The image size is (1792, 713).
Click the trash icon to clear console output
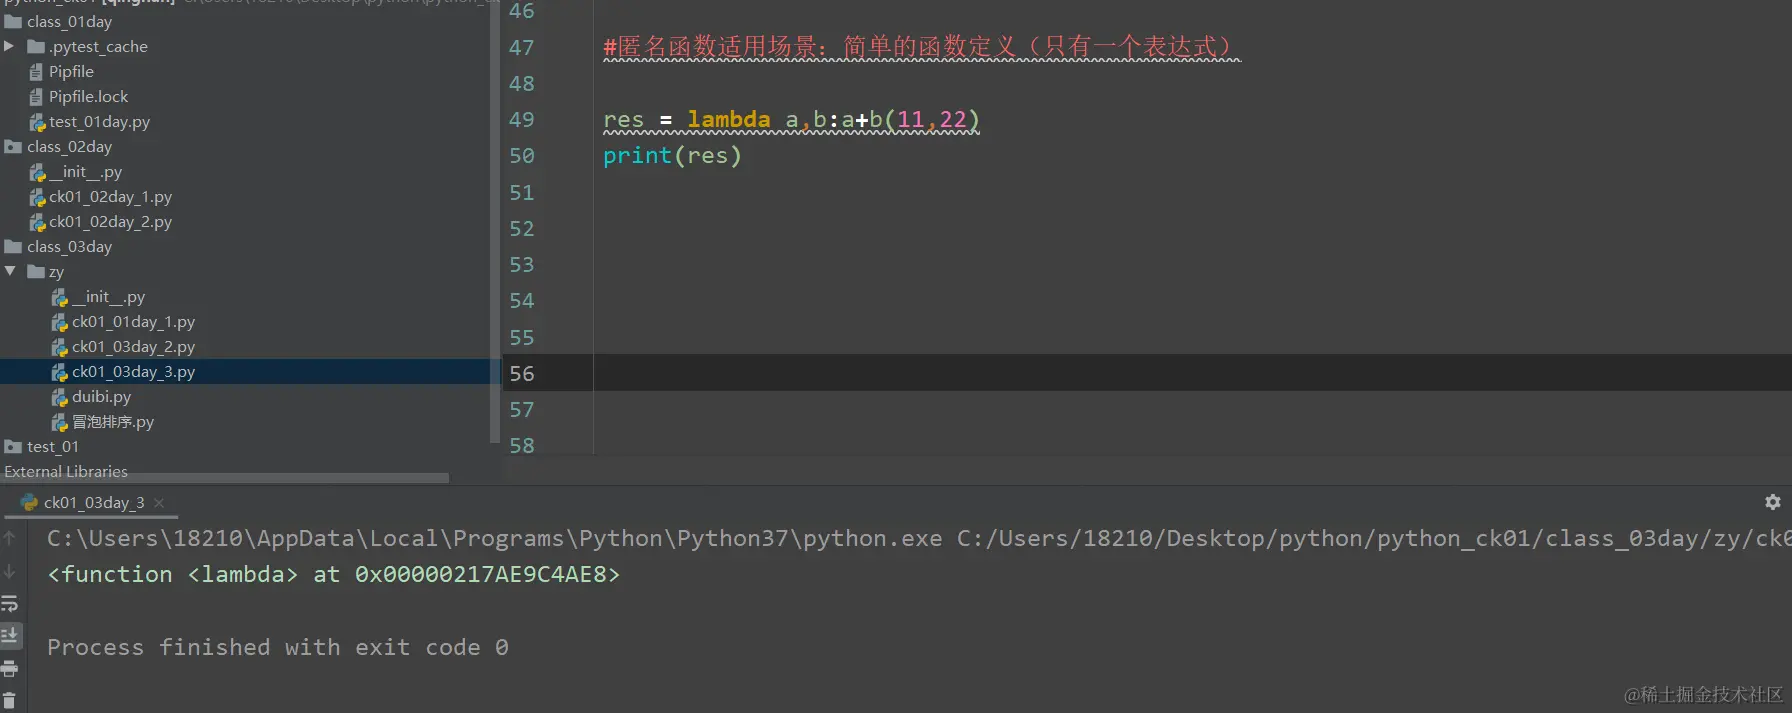pos(10,701)
